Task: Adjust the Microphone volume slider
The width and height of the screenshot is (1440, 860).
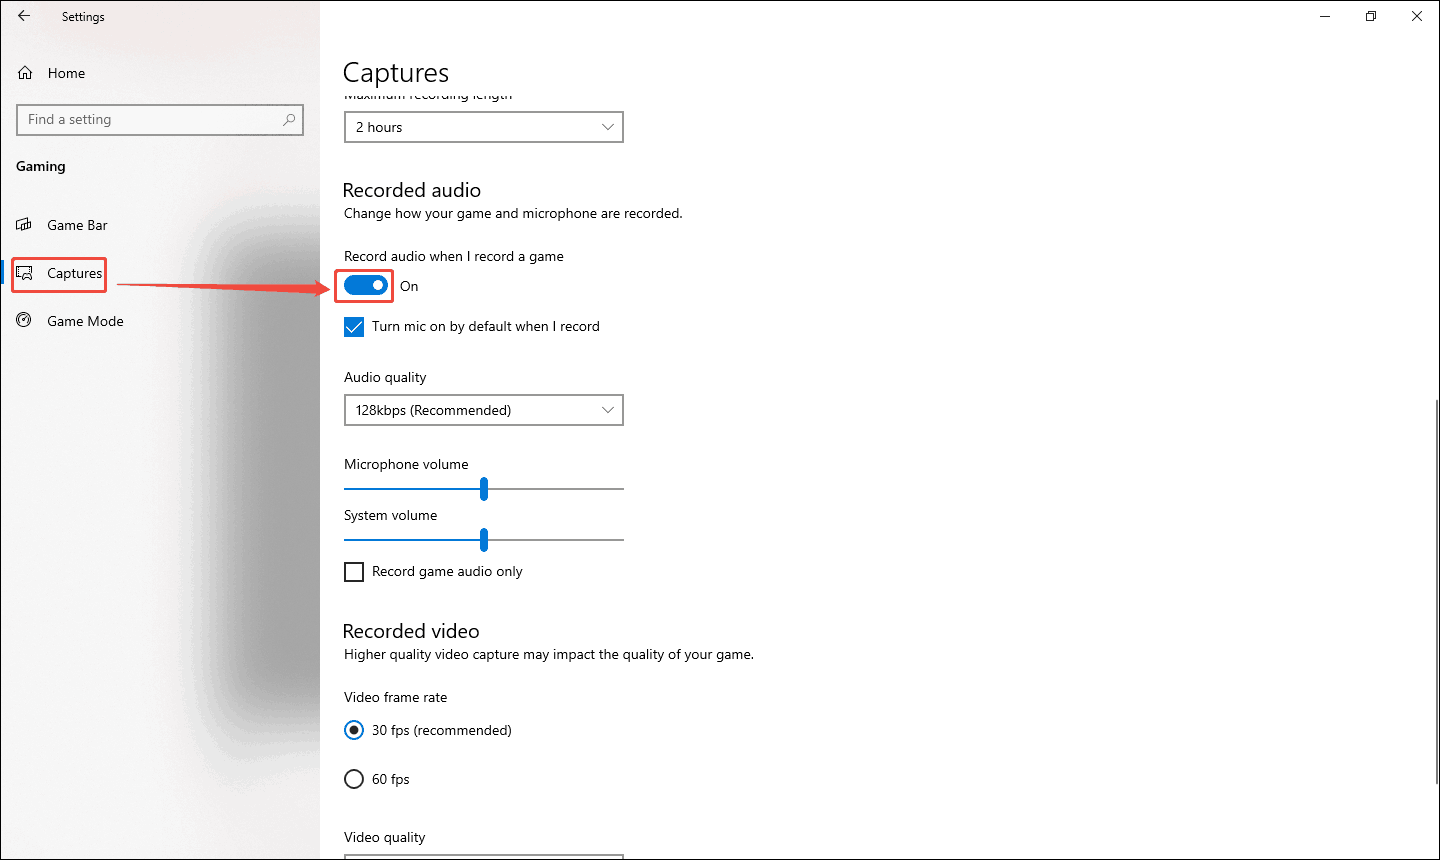Action: (484, 489)
